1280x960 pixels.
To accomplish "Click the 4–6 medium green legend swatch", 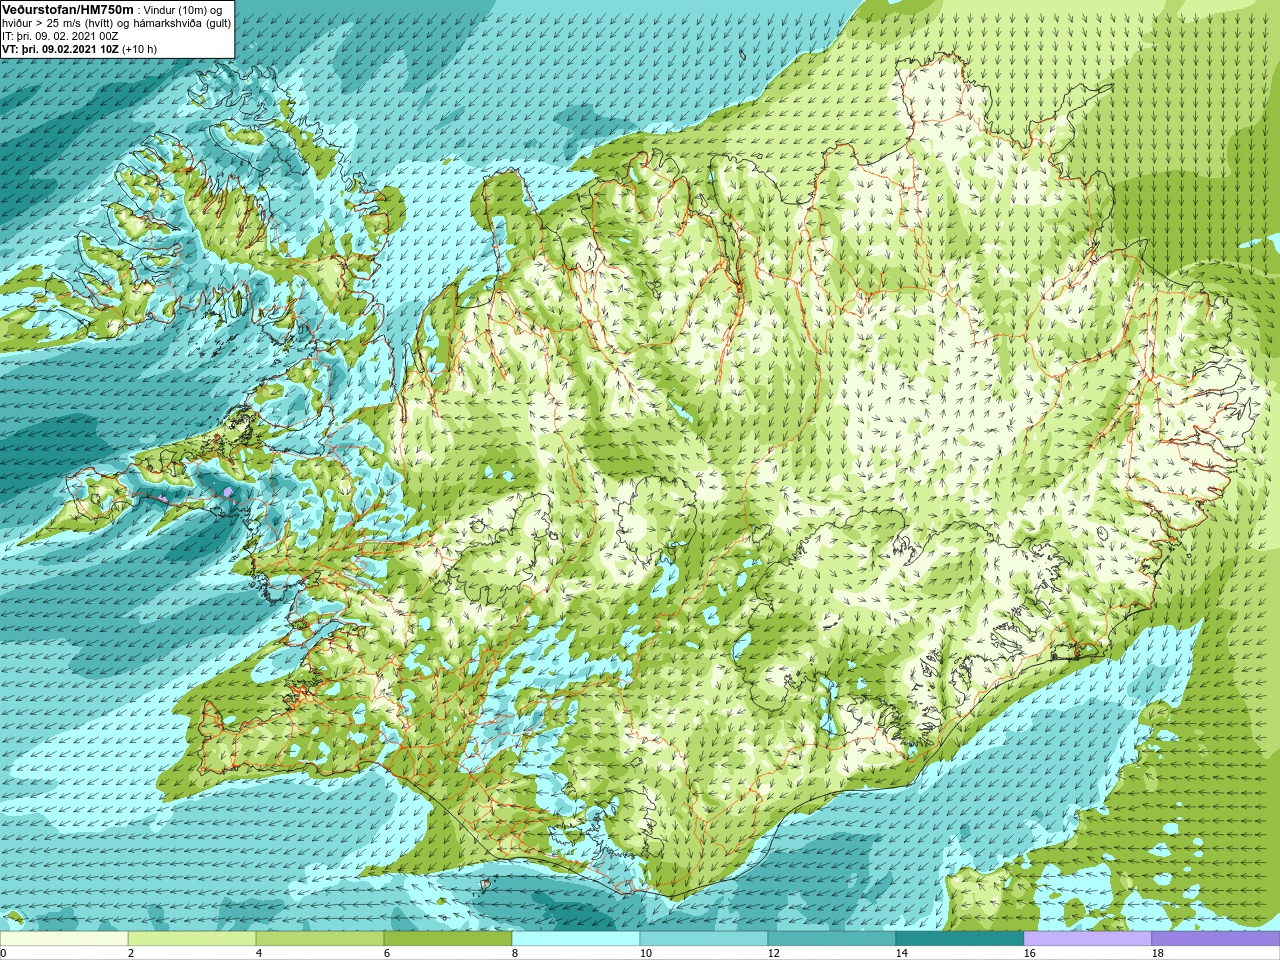I will pyautogui.click(x=320, y=939).
